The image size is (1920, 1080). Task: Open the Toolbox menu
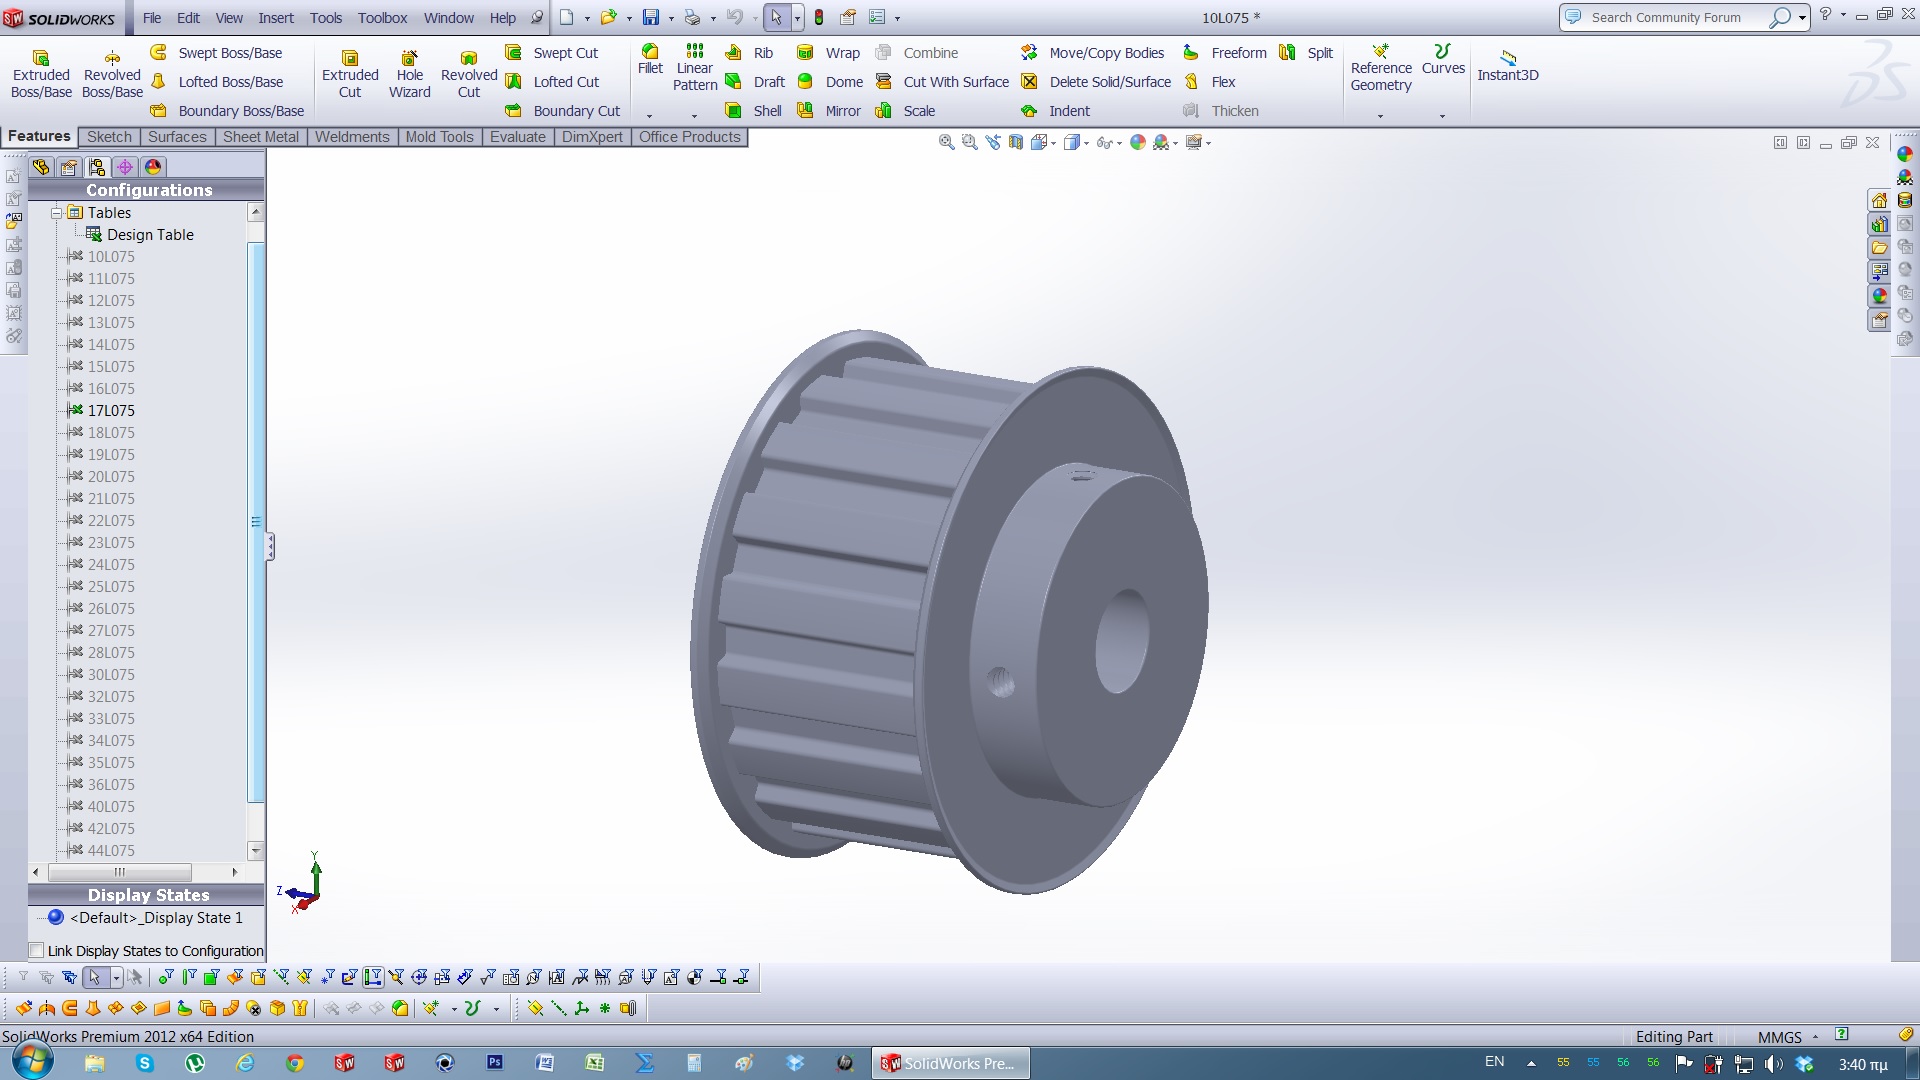pyautogui.click(x=383, y=18)
